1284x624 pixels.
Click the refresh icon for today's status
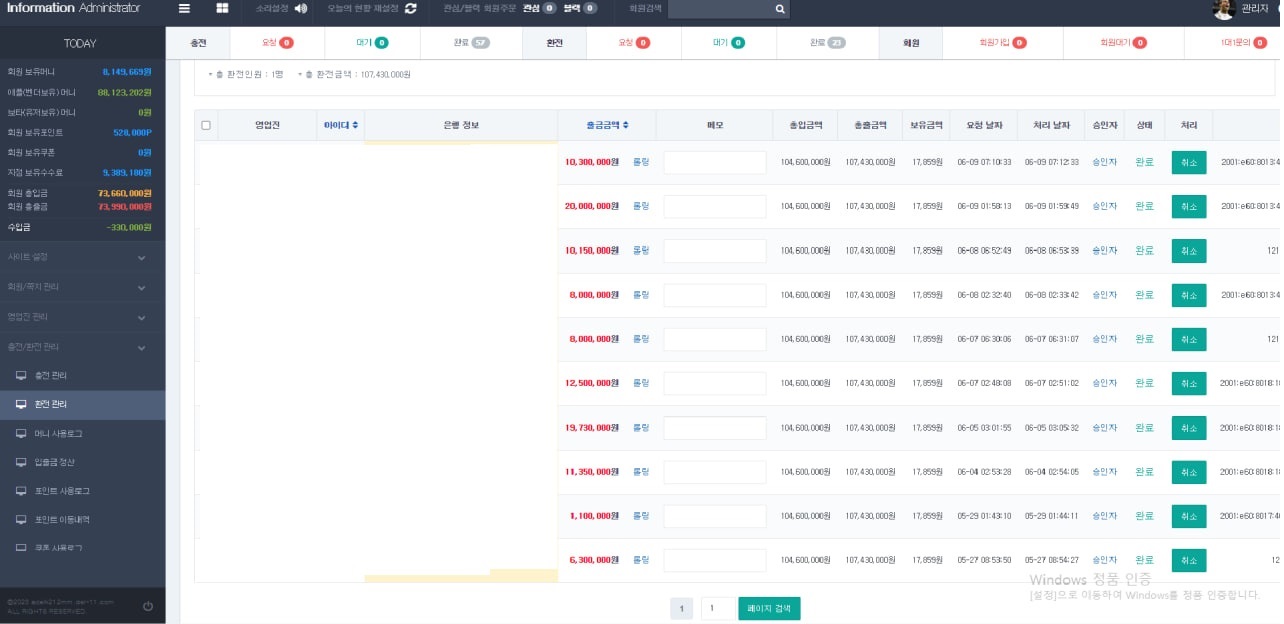410,9
